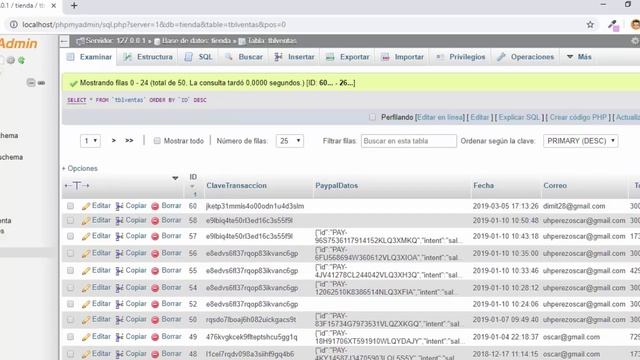Enable the Mostrar todo checkbox
Viewport: 640px width, 360px height.
[x=157, y=141]
